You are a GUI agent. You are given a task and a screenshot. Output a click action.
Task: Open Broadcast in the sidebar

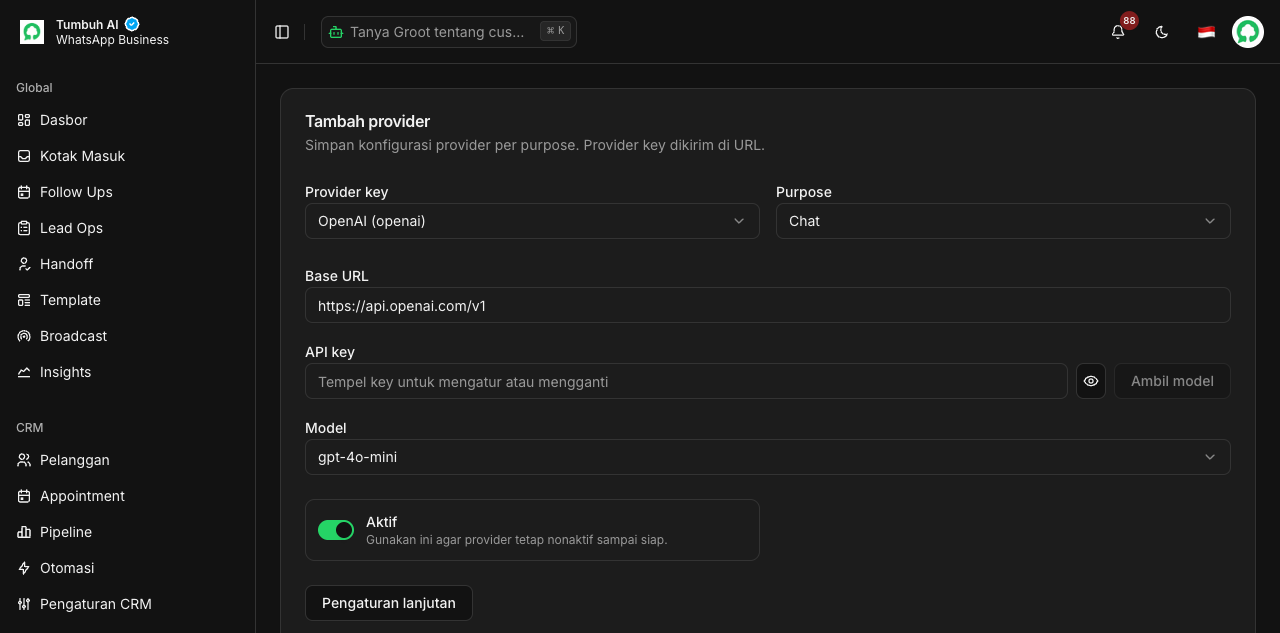[128, 336]
